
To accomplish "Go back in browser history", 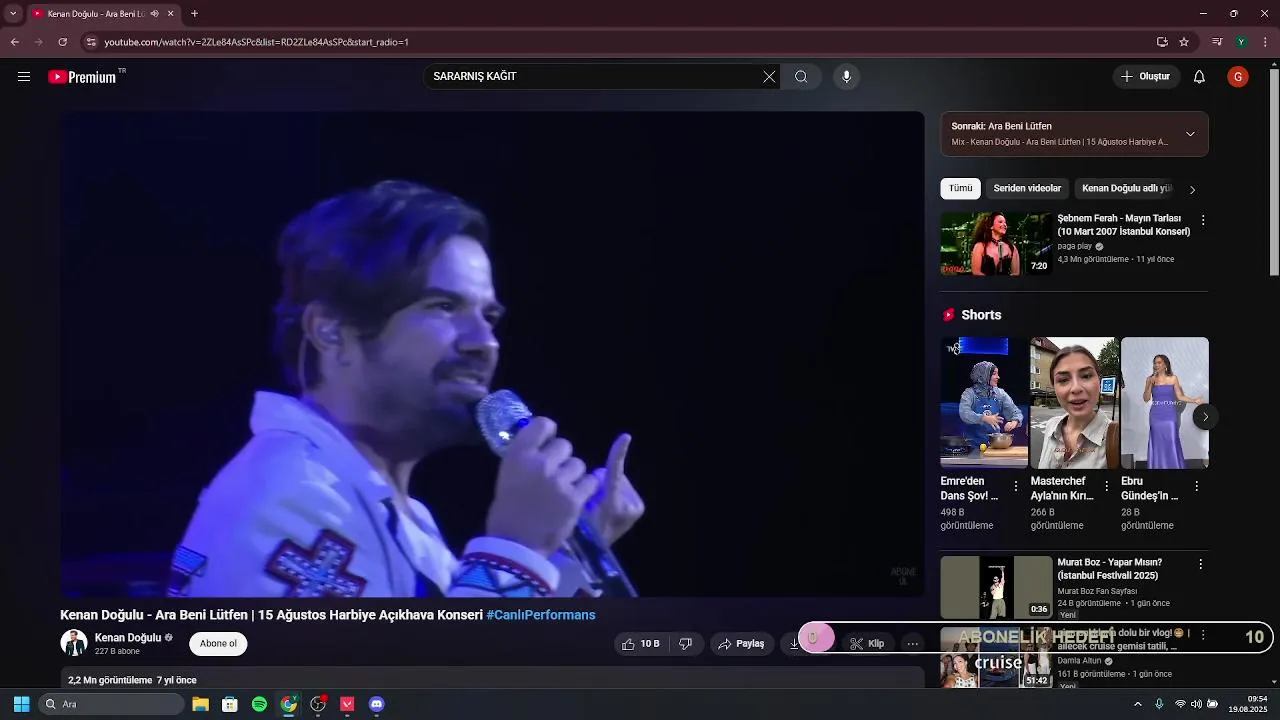I will [14, 42].
